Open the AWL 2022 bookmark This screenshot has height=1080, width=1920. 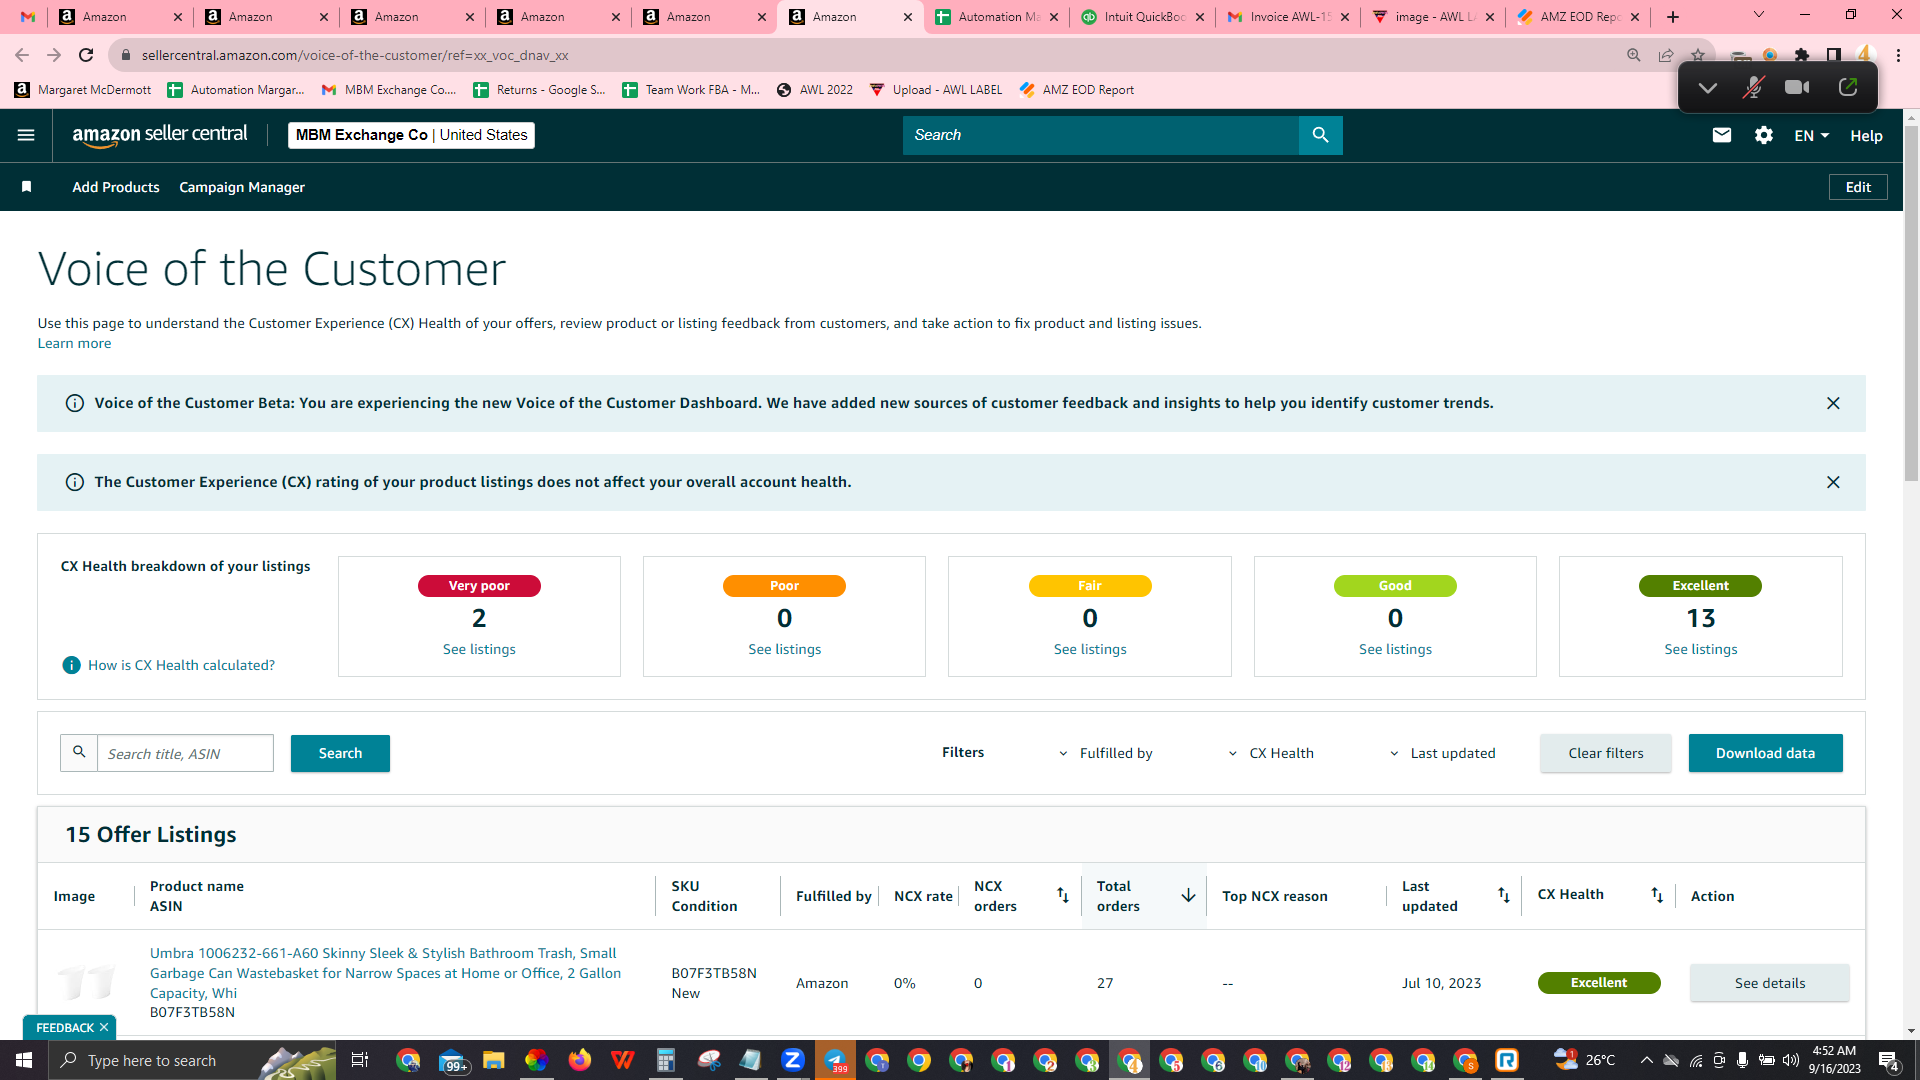(x=815, y=90)
